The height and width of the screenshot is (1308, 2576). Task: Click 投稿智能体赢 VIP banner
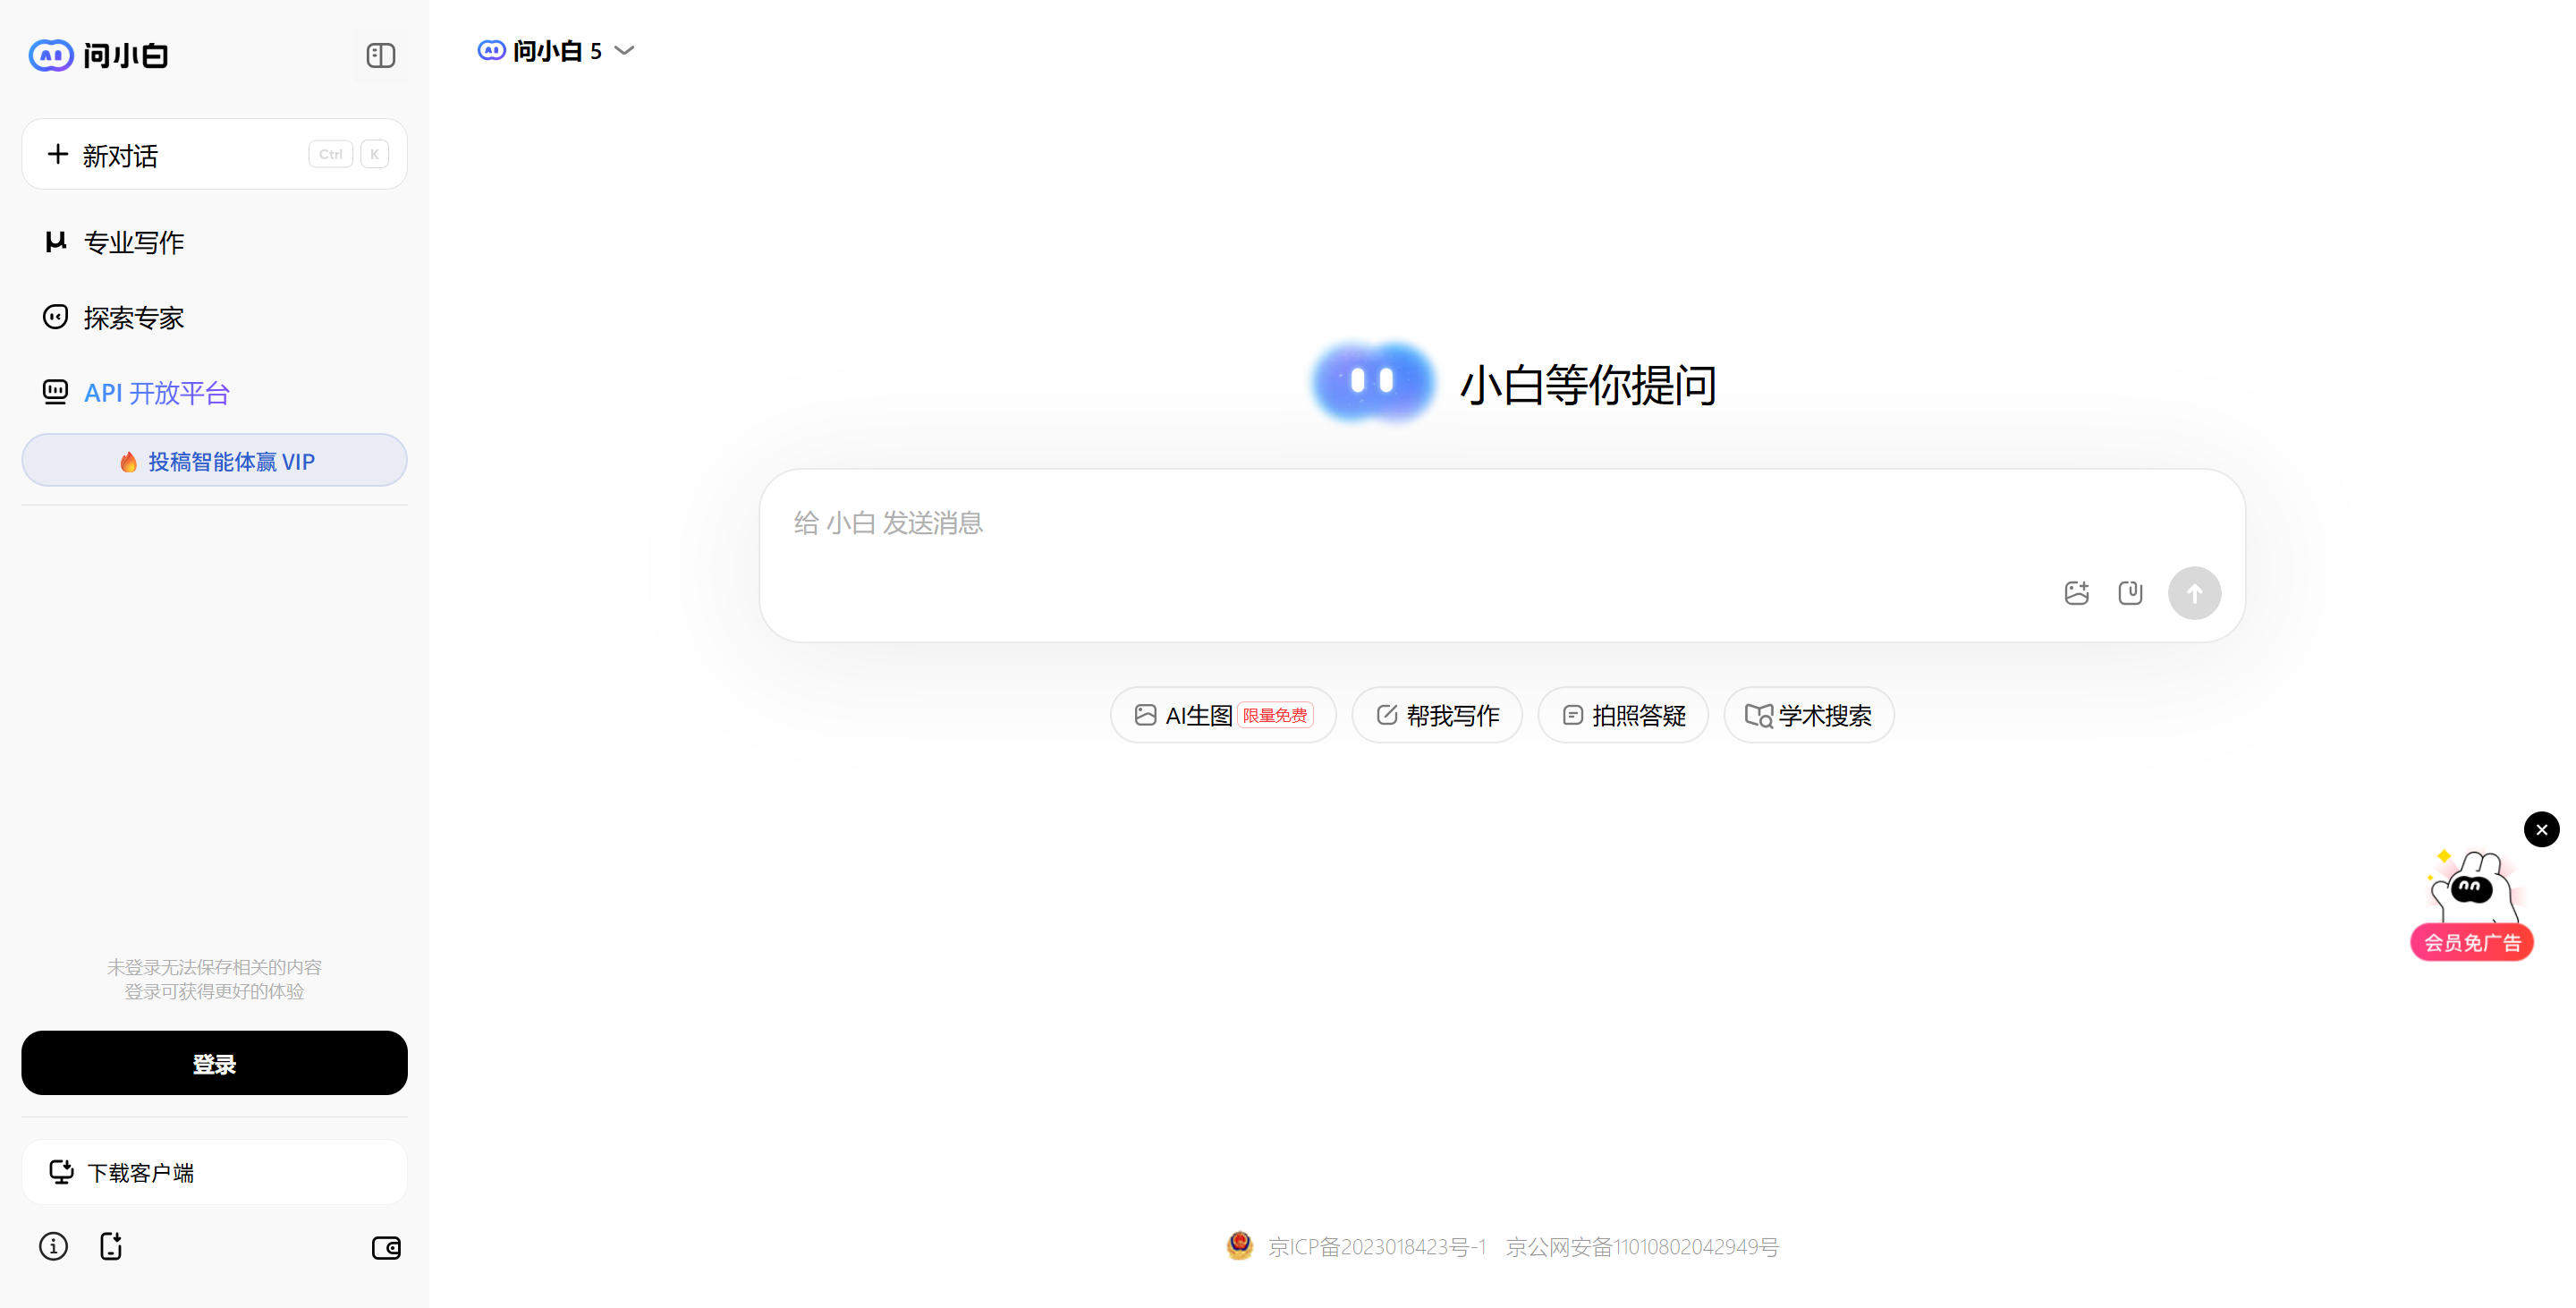[x=214, y=461]
